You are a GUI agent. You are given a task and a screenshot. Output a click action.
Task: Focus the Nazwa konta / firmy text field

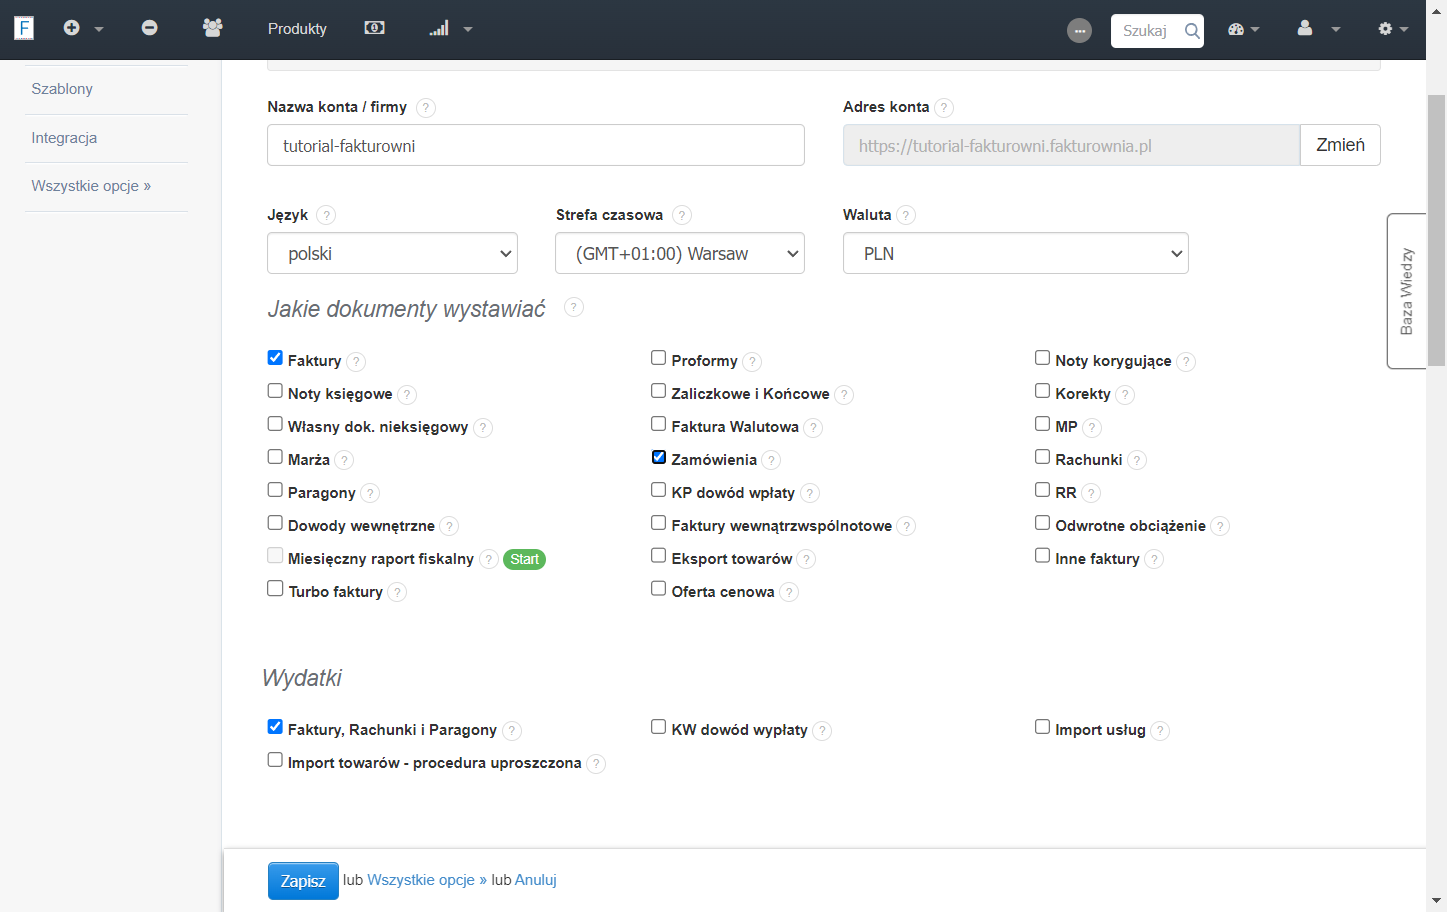(536, 145)
